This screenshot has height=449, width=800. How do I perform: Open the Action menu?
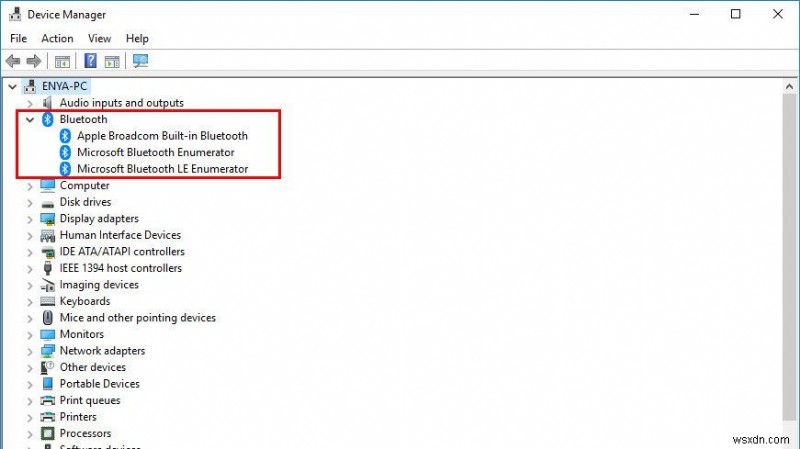[57, 38]
